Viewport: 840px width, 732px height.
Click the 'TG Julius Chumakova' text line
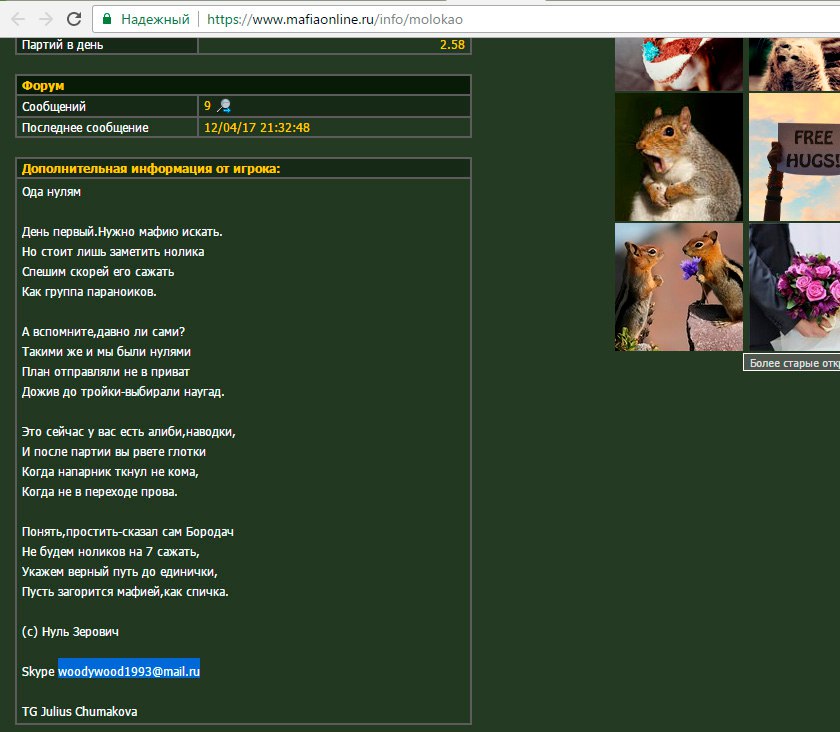[80, 711]
